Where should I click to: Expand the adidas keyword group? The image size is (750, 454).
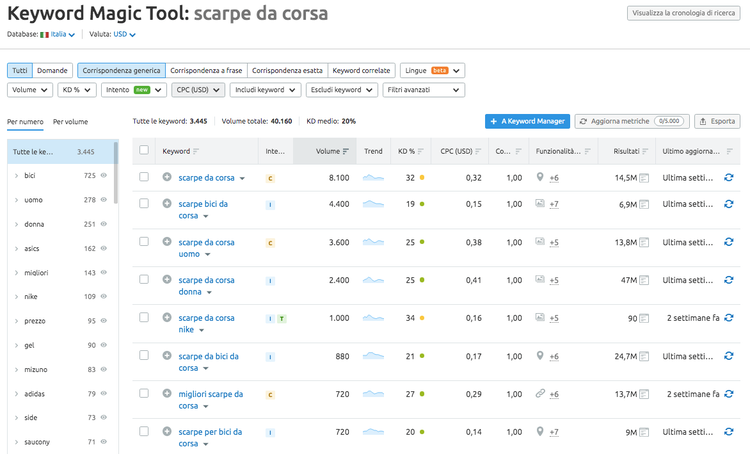16,394
